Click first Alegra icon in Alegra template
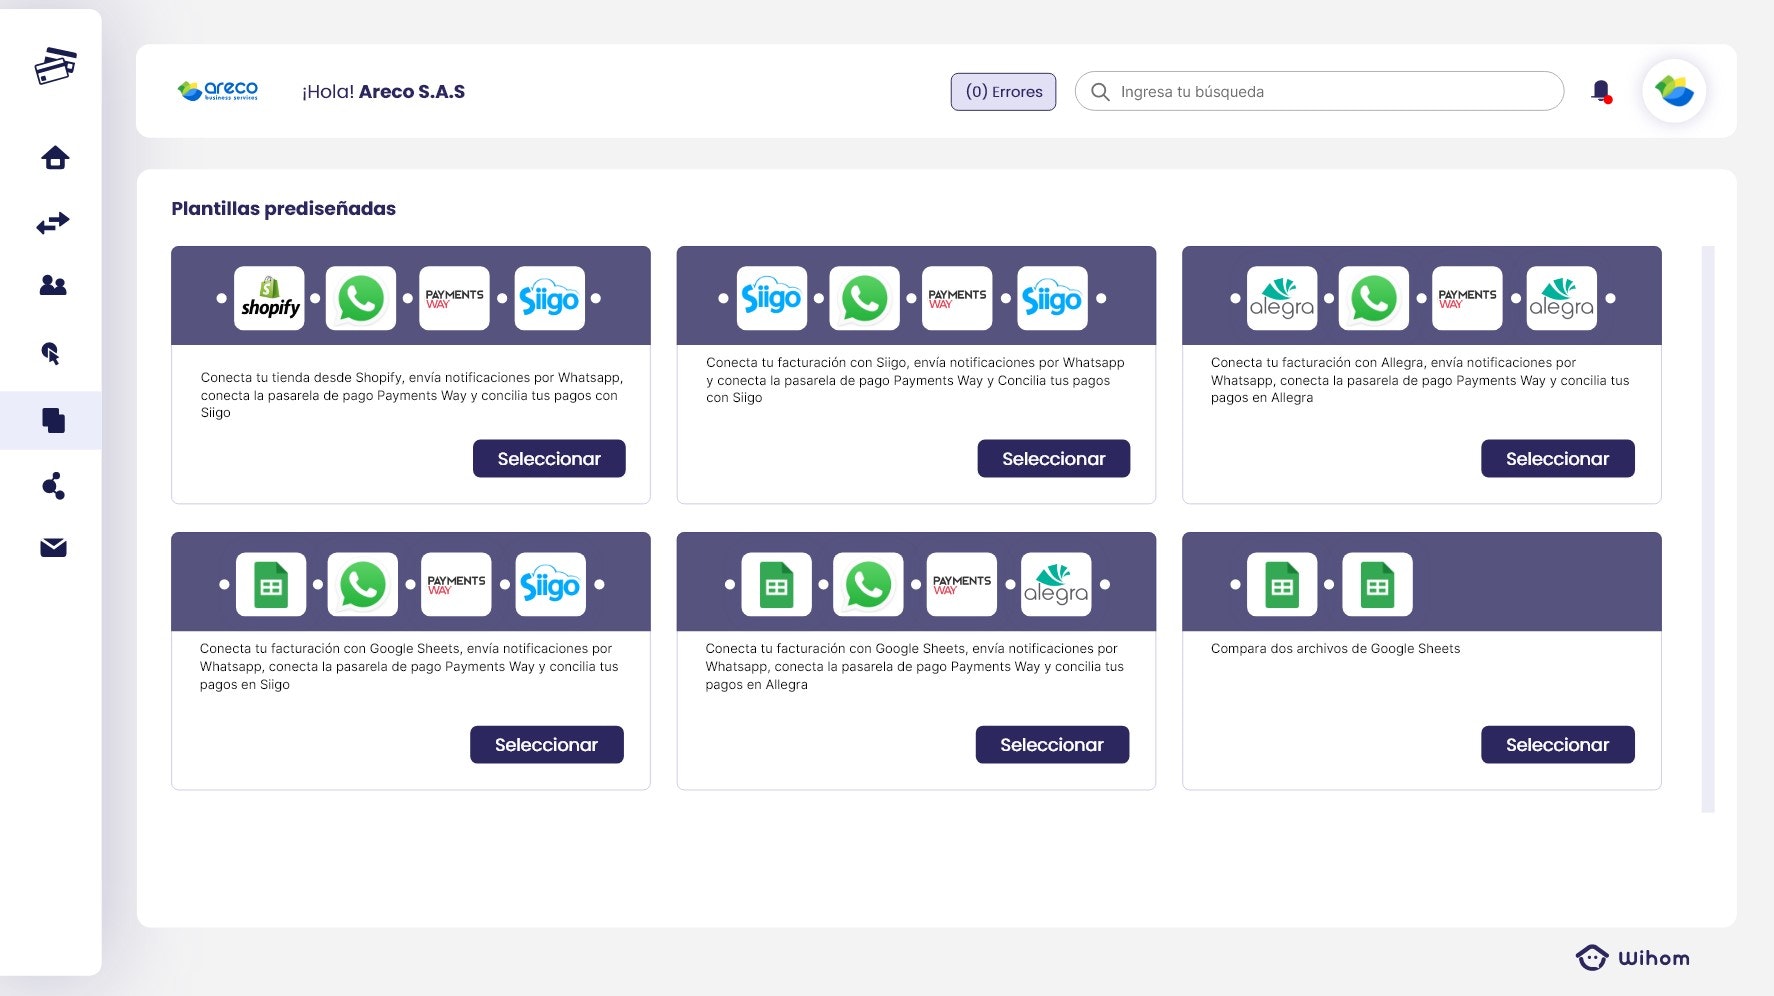1774x996 pixels. tap(1281, 298)
